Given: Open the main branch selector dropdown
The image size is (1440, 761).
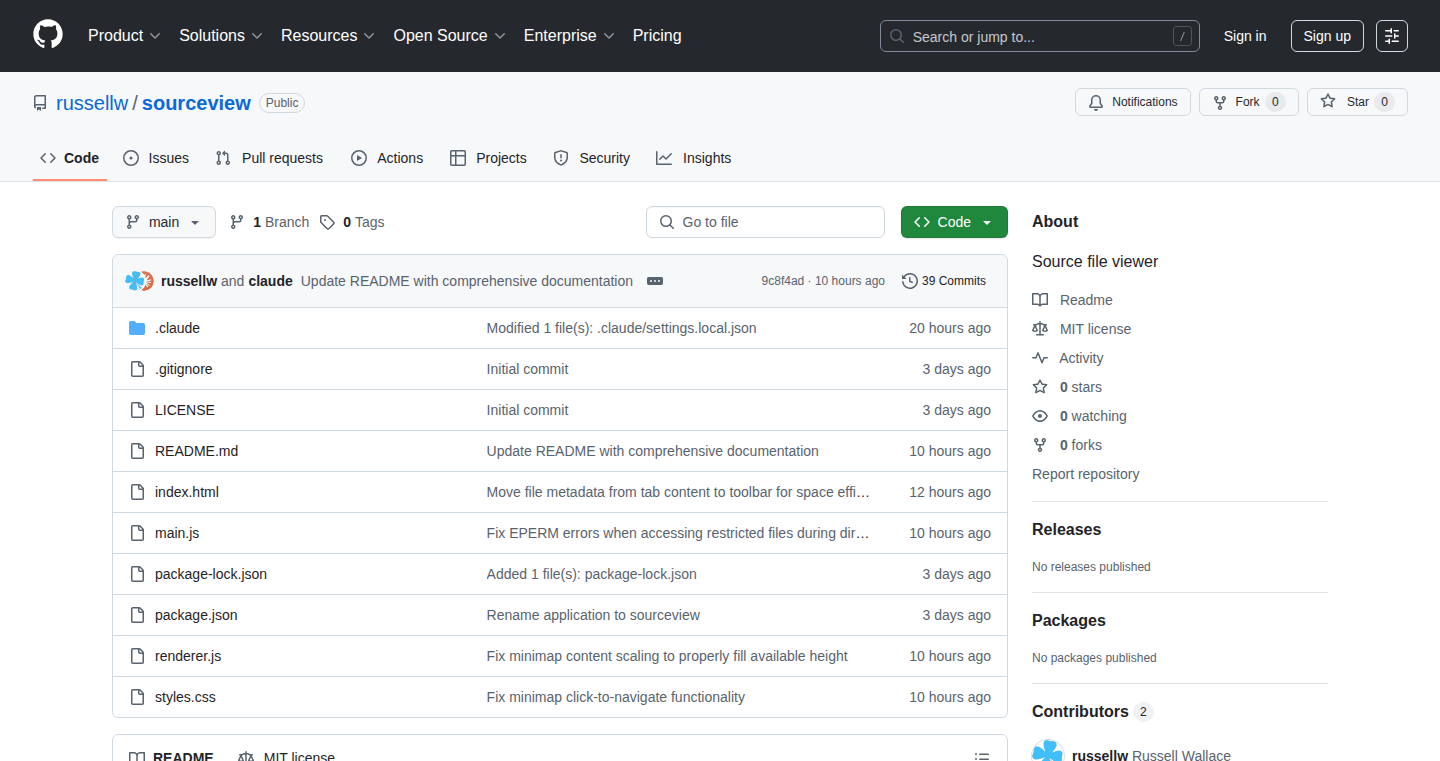Looking at the screenshot, I should (164, 222).
